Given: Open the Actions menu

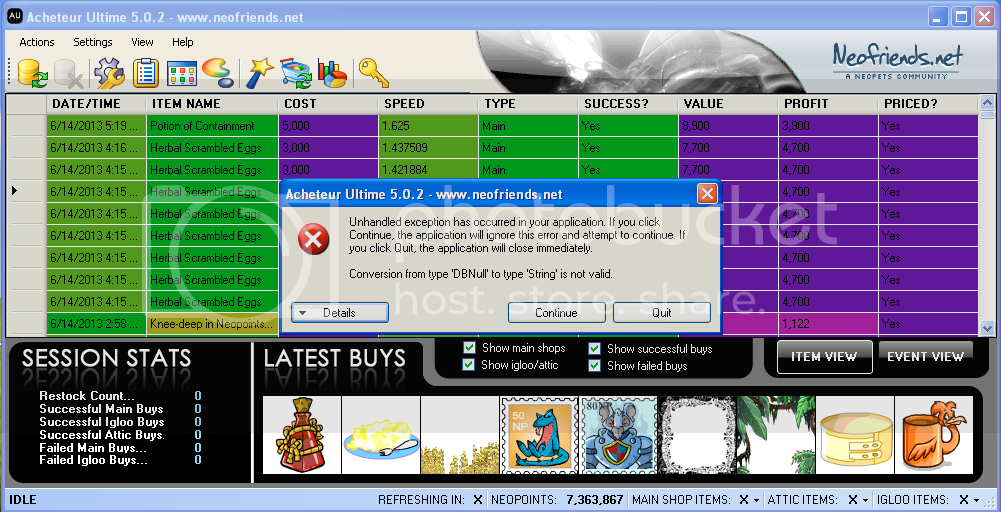Looking at the screenshot, I should coord(37,42).
